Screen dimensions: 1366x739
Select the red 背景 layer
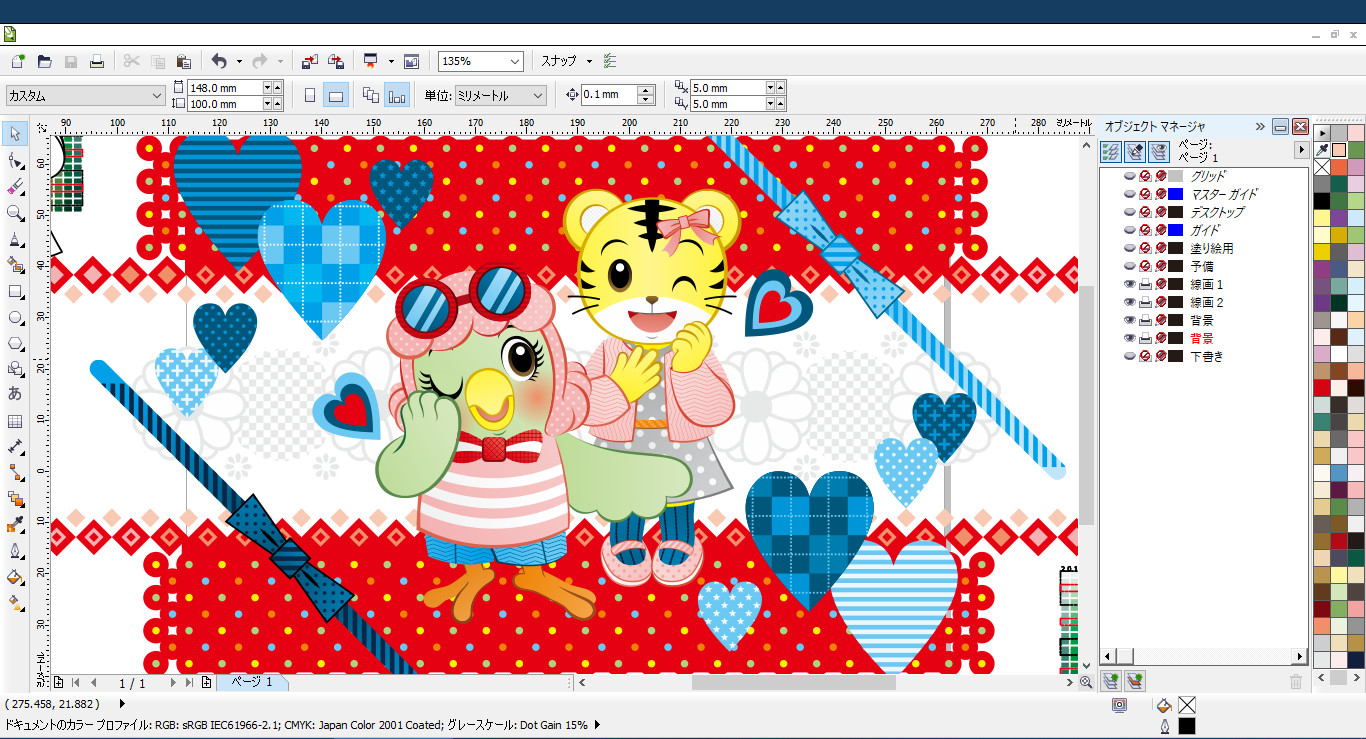(1201, 339)
